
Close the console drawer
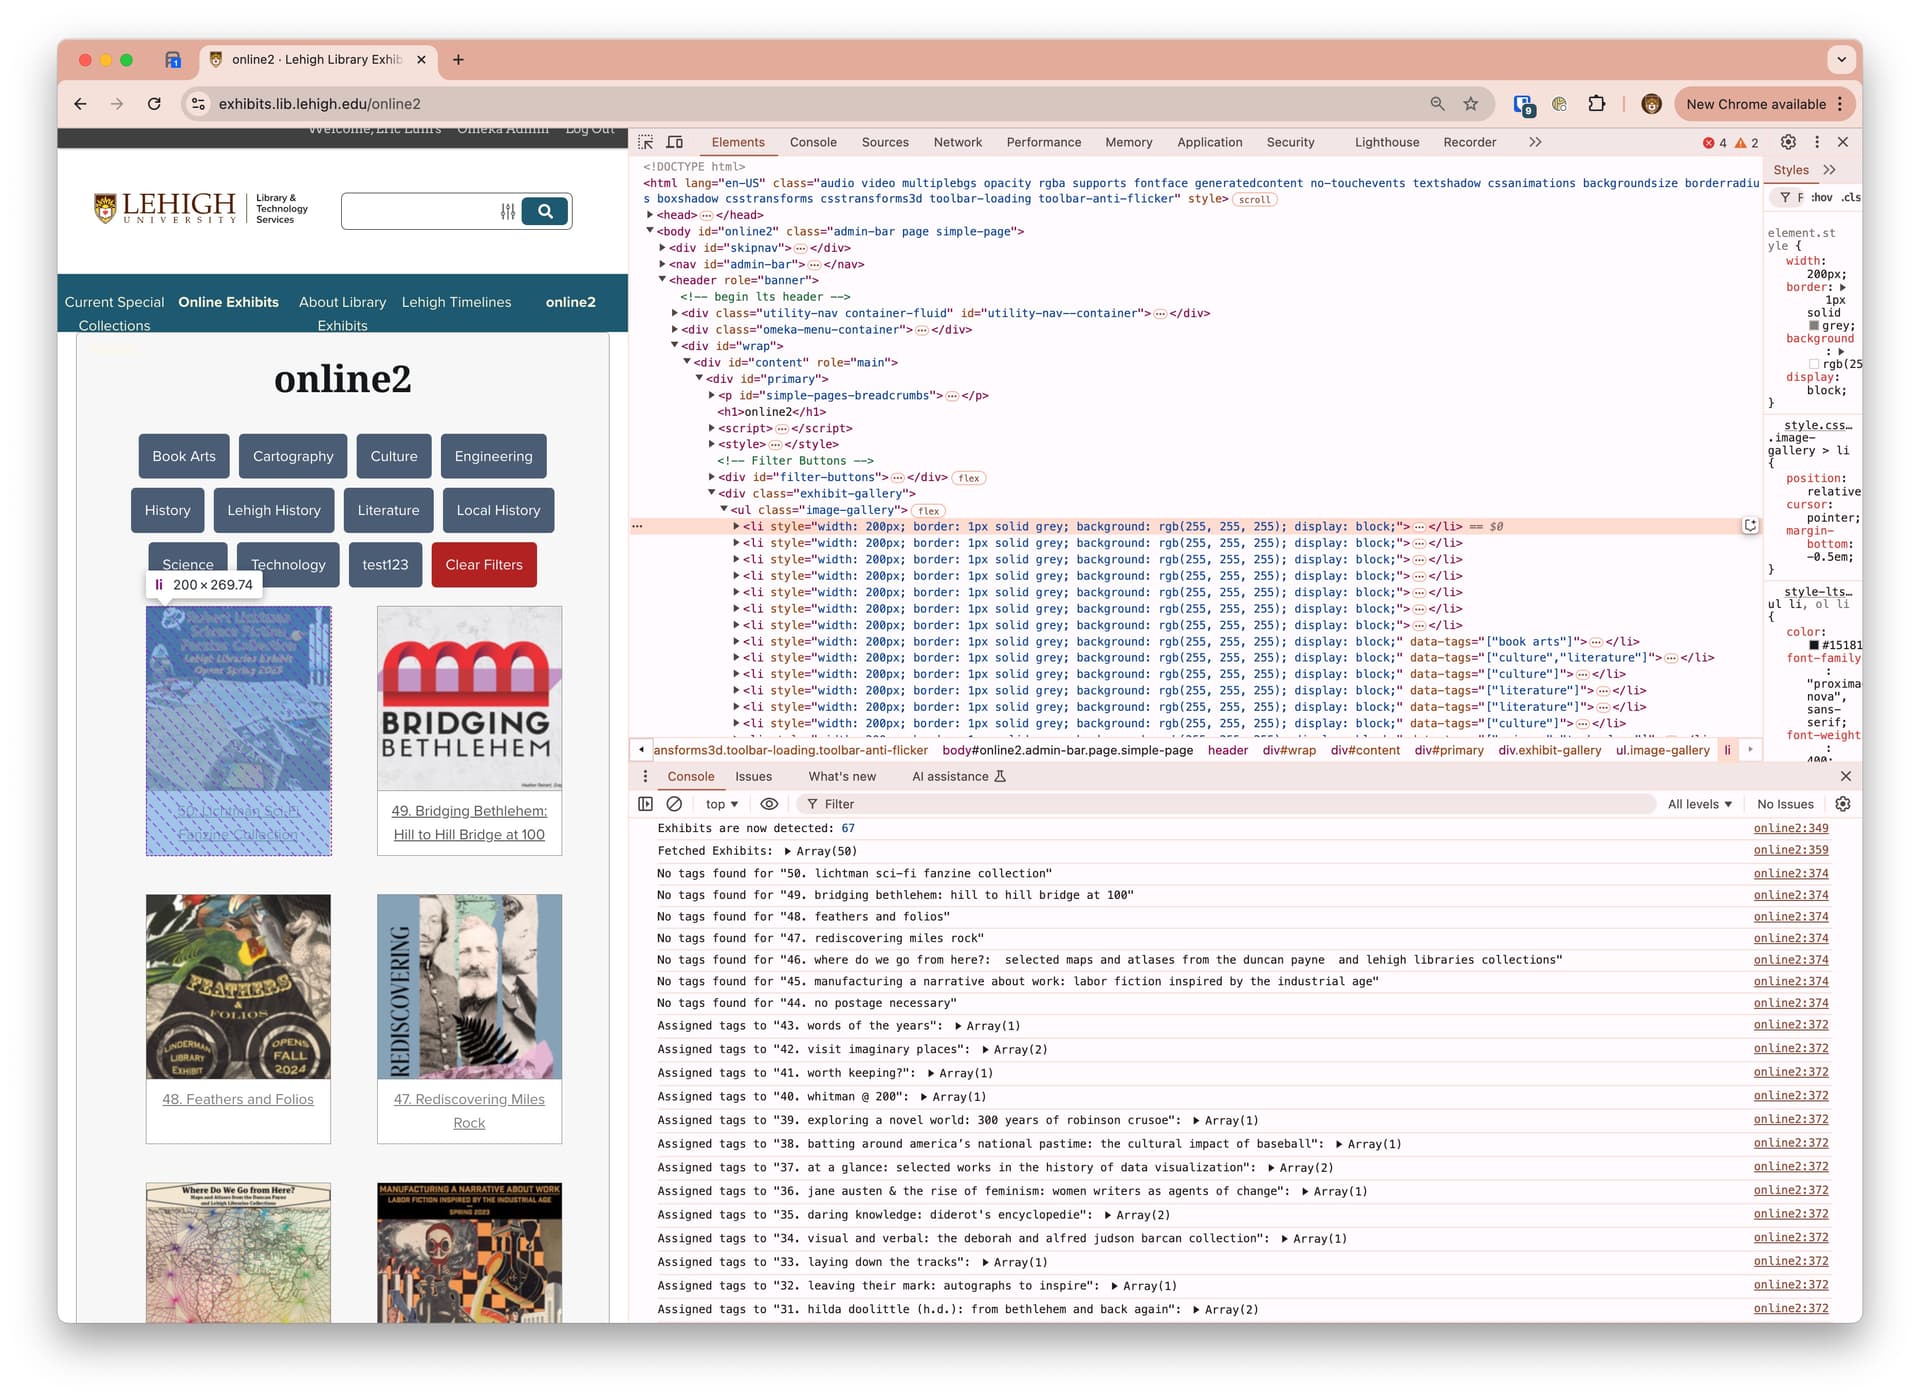pos(1846,776)
